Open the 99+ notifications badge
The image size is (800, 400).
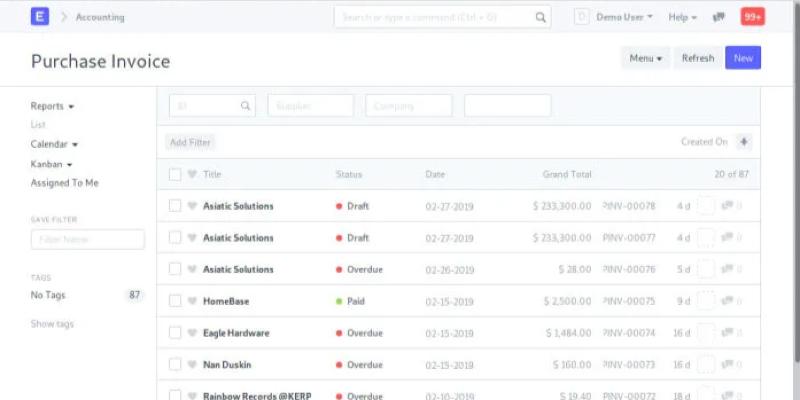coord(752,17)
